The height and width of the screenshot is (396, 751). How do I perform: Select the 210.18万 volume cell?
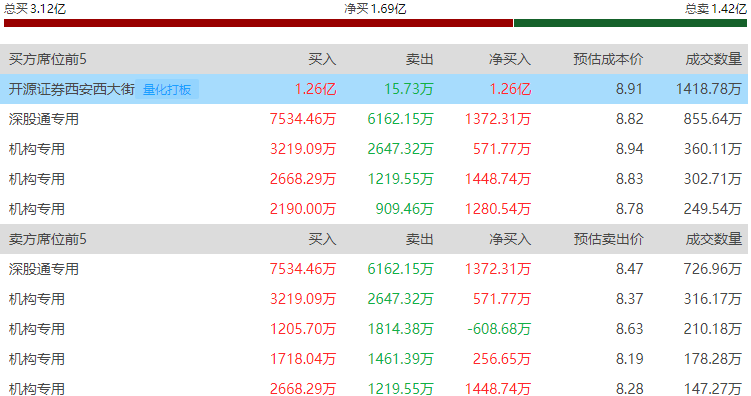[713, 329]
